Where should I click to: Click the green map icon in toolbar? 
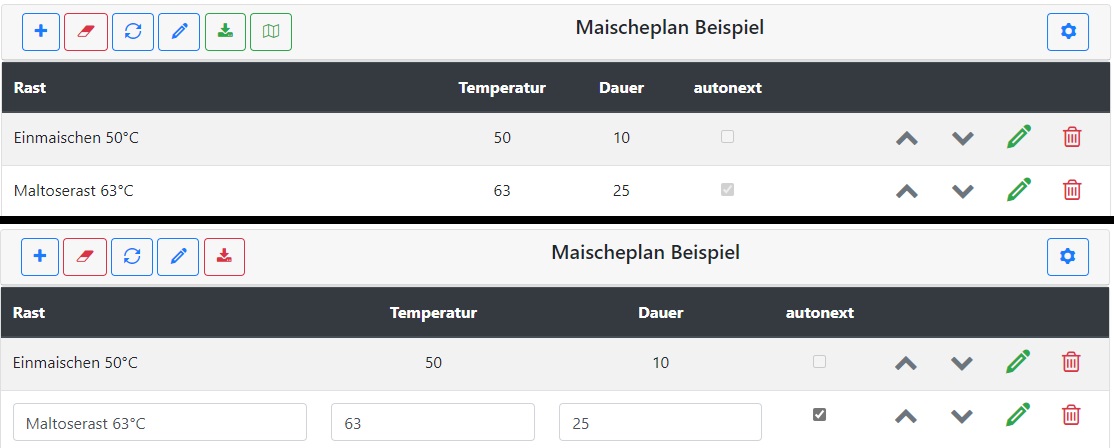click(271, 32)
